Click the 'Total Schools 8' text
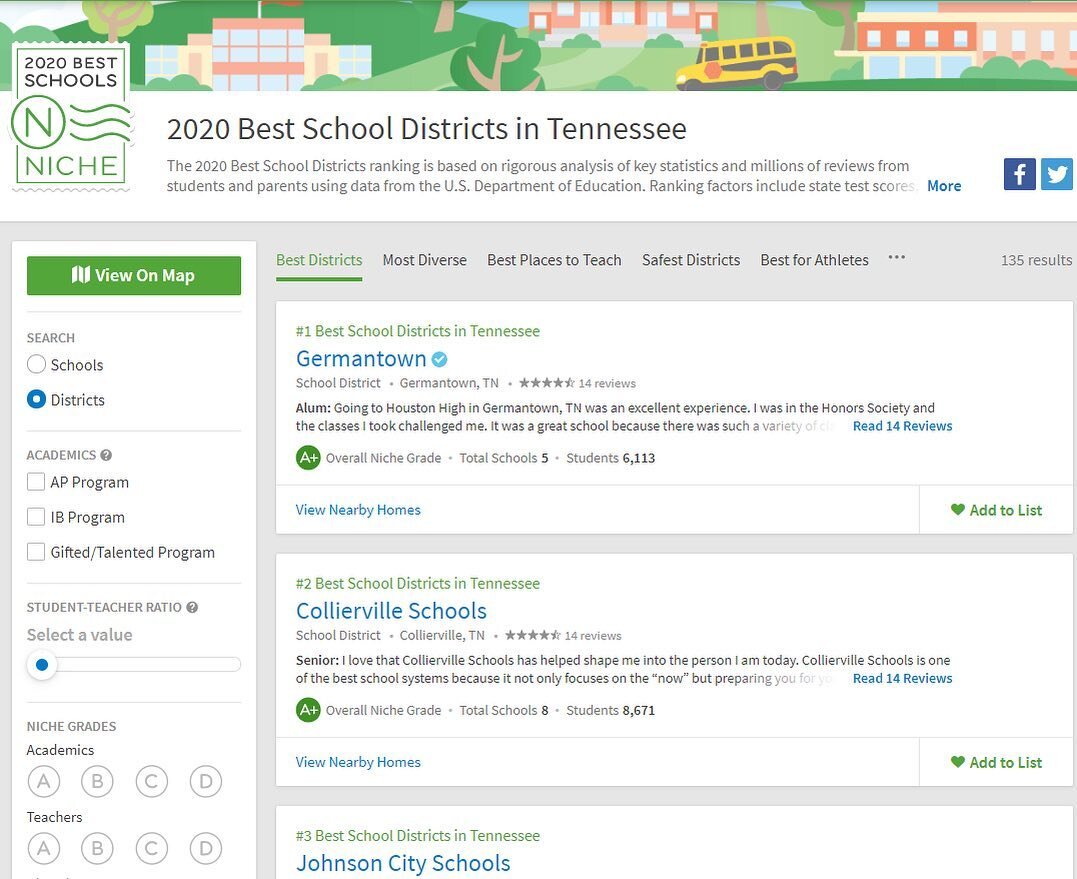 504,710
